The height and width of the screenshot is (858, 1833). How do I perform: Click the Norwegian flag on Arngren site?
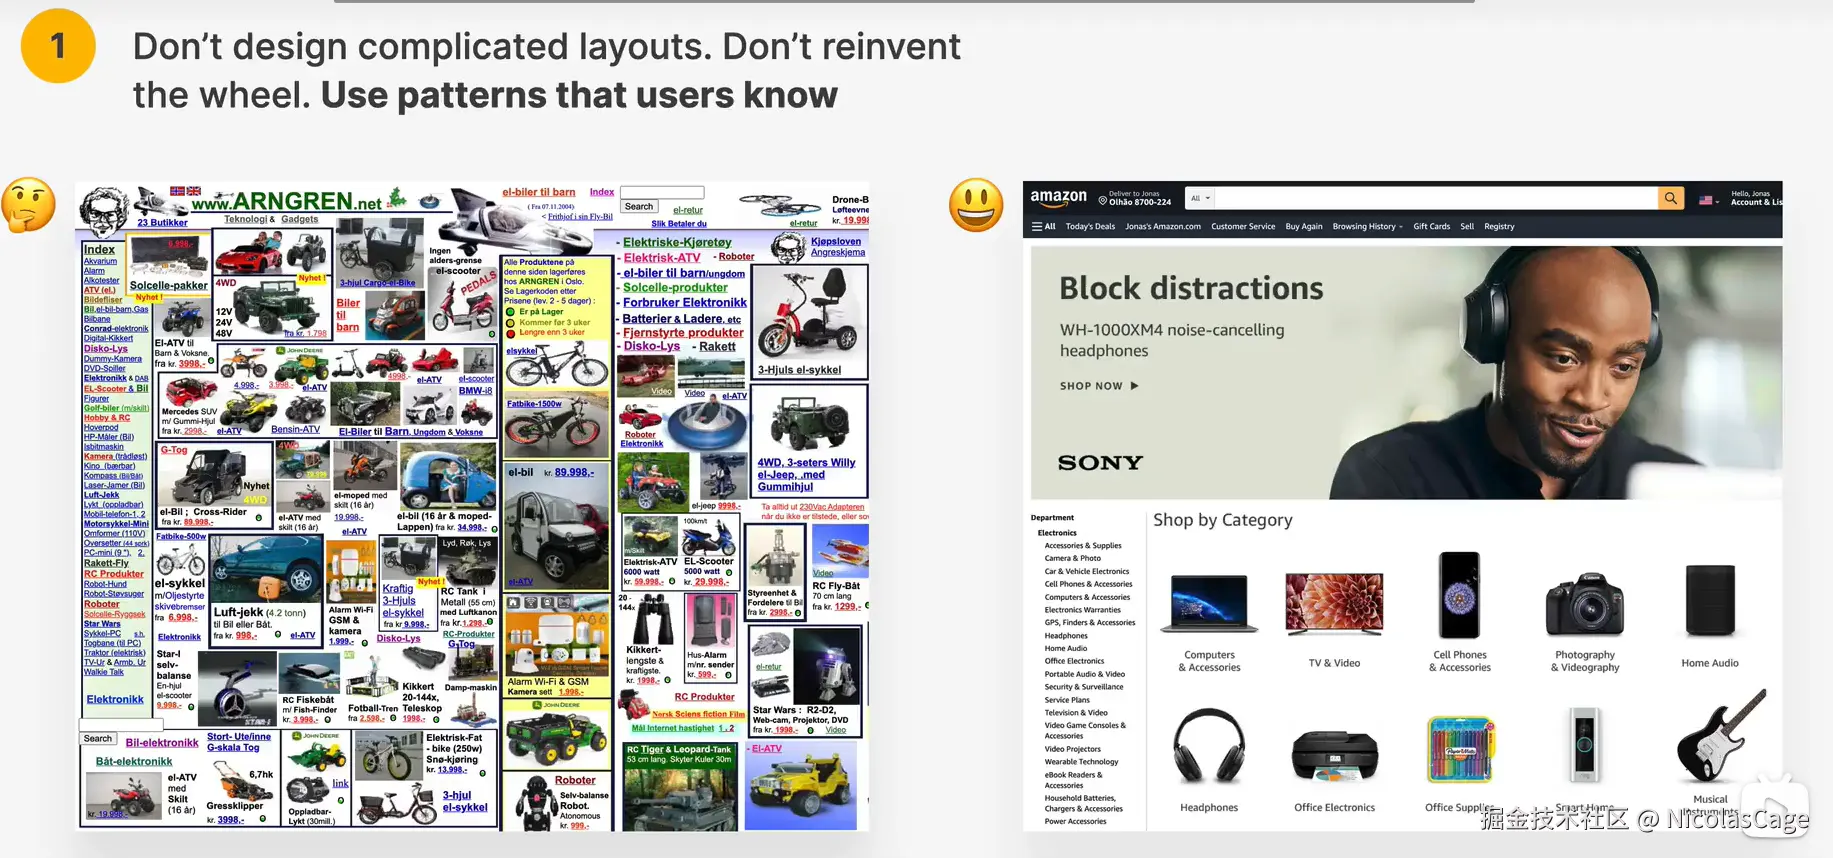pyautogui.click(x=177, y=190)
